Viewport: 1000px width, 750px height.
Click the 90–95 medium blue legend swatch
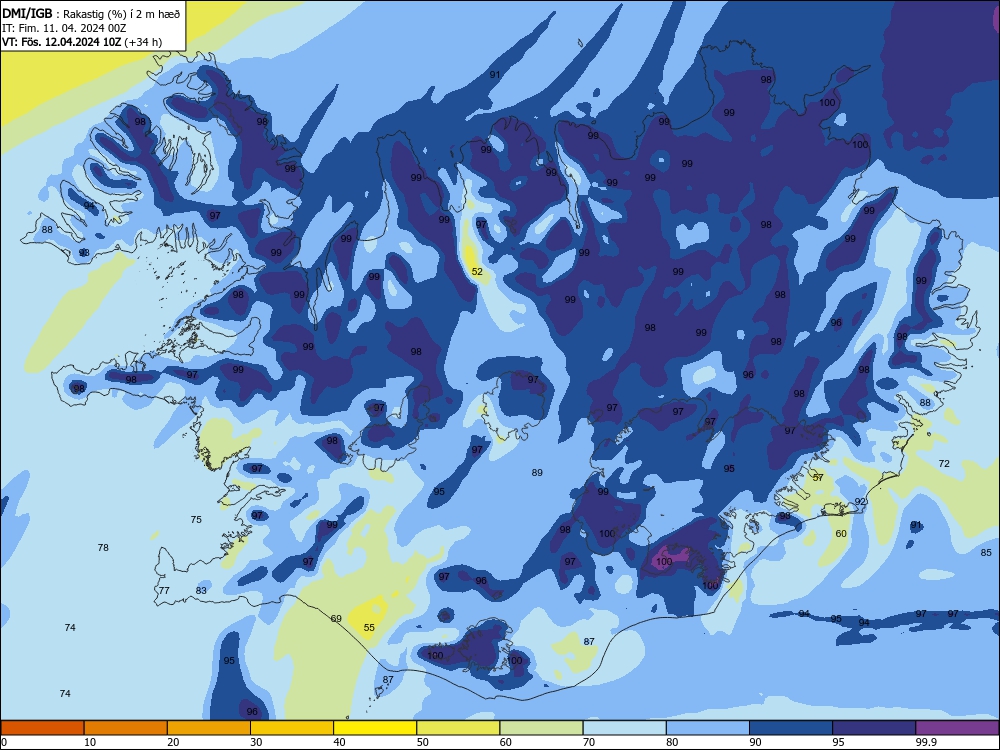pyautogui.click(x=791, y=728)
